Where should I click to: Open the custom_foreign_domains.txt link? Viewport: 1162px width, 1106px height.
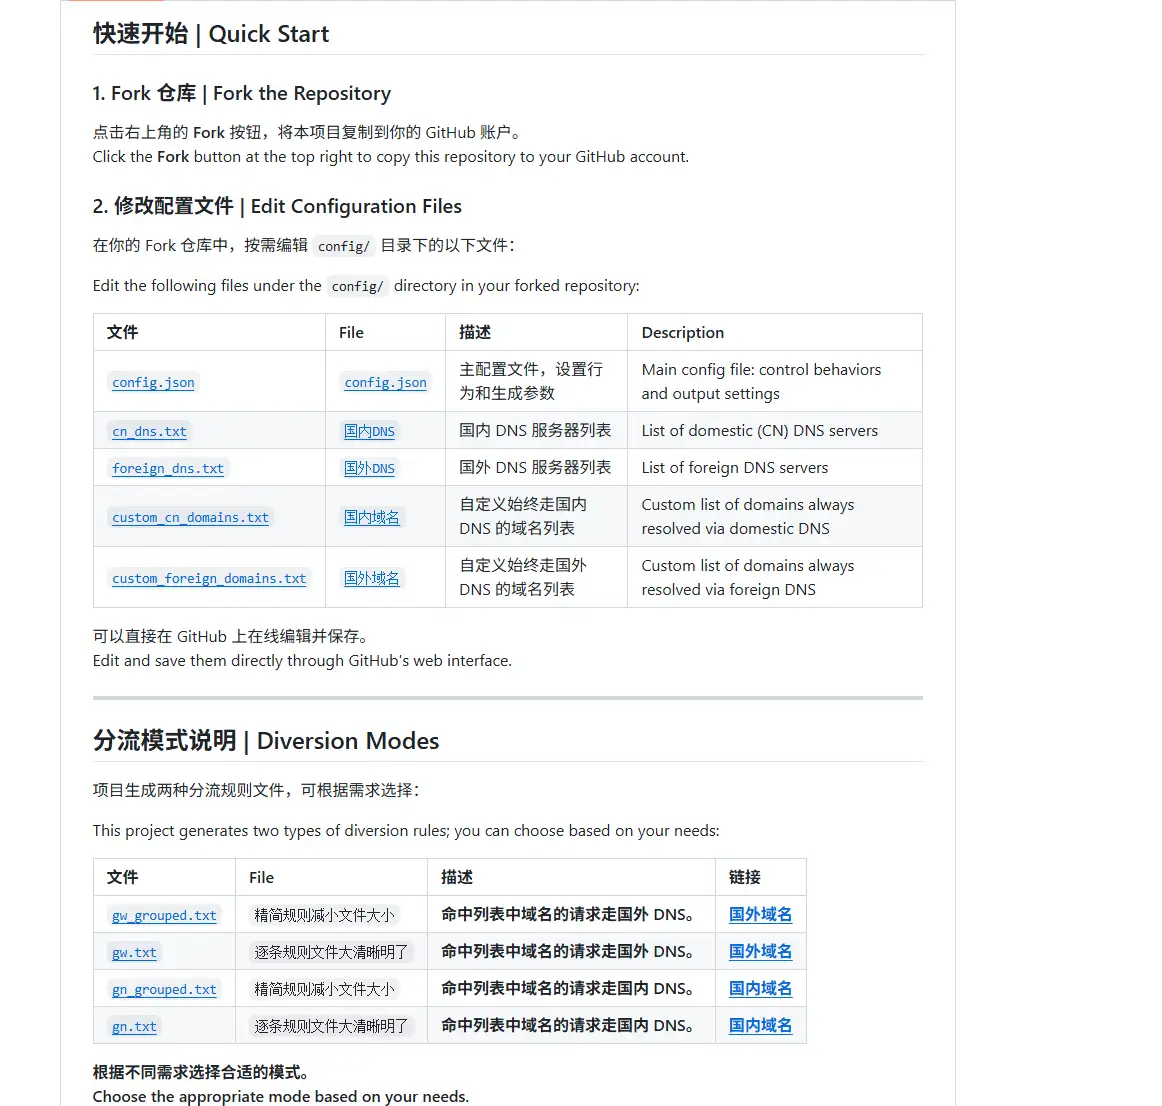click(x=208, y=578)
